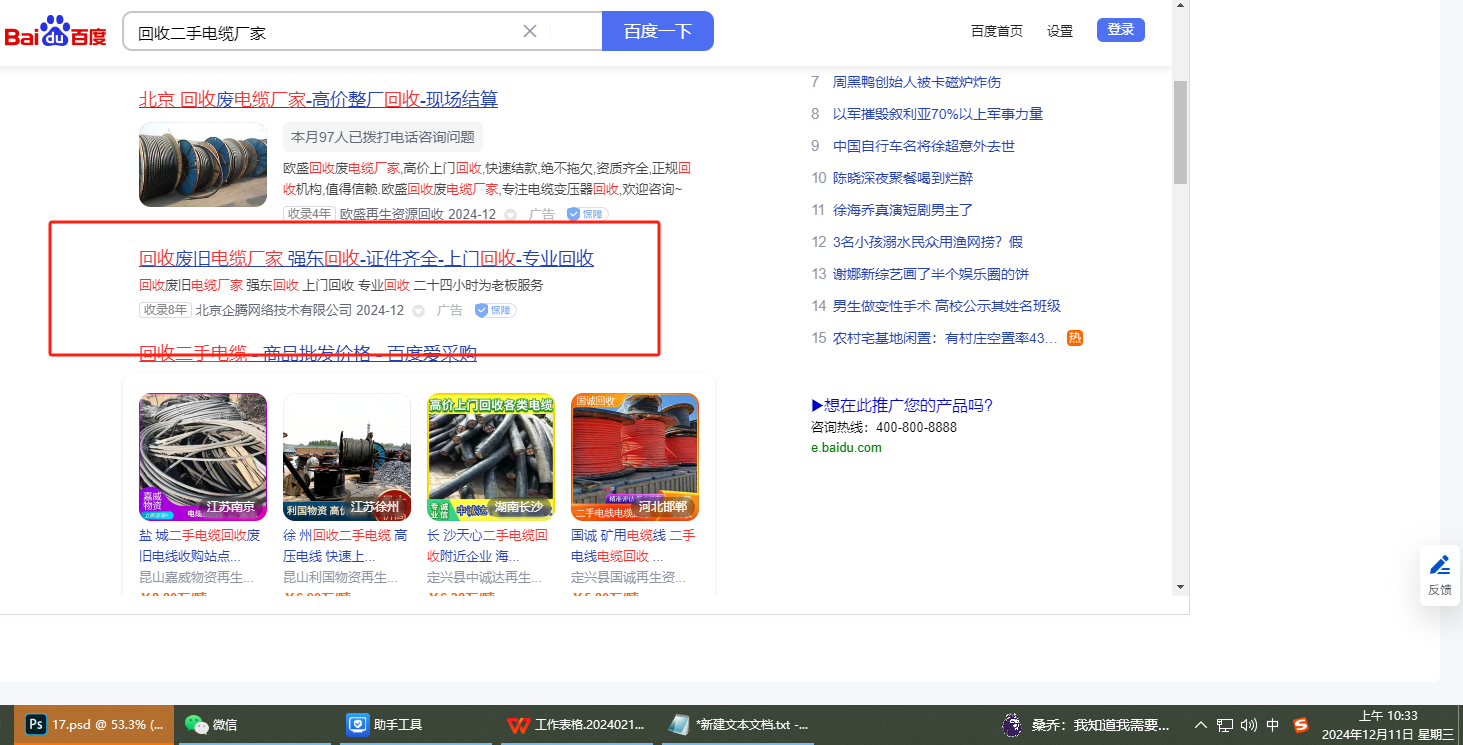Screen dimensions: 1463x745
Task: Expand the dropdown icon beside 欧盛再生资源回收 2024-12
Action: pyautogui.click(x=510, y=214)
